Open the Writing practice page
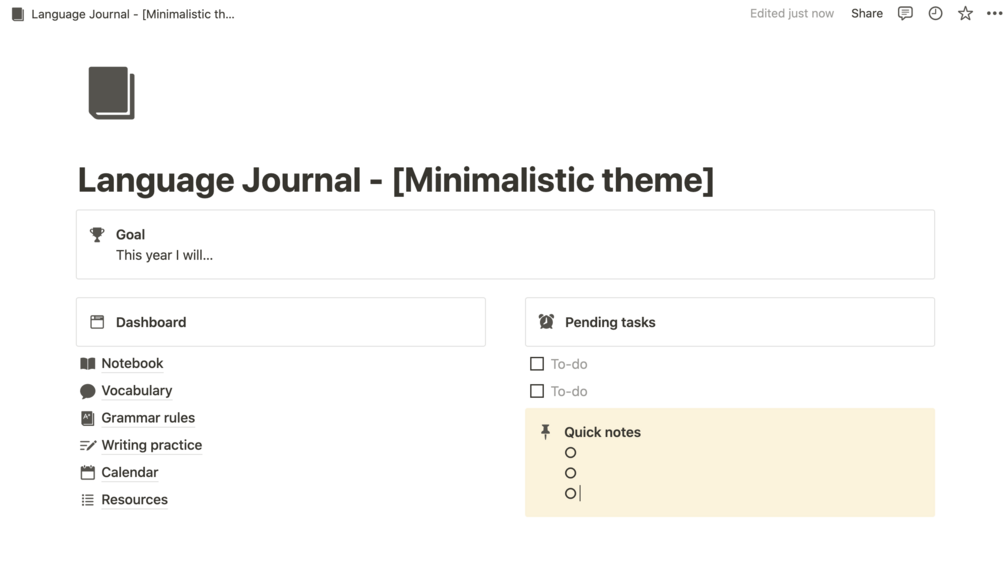This screenshot has height=569, width=1005. (151, 445)
